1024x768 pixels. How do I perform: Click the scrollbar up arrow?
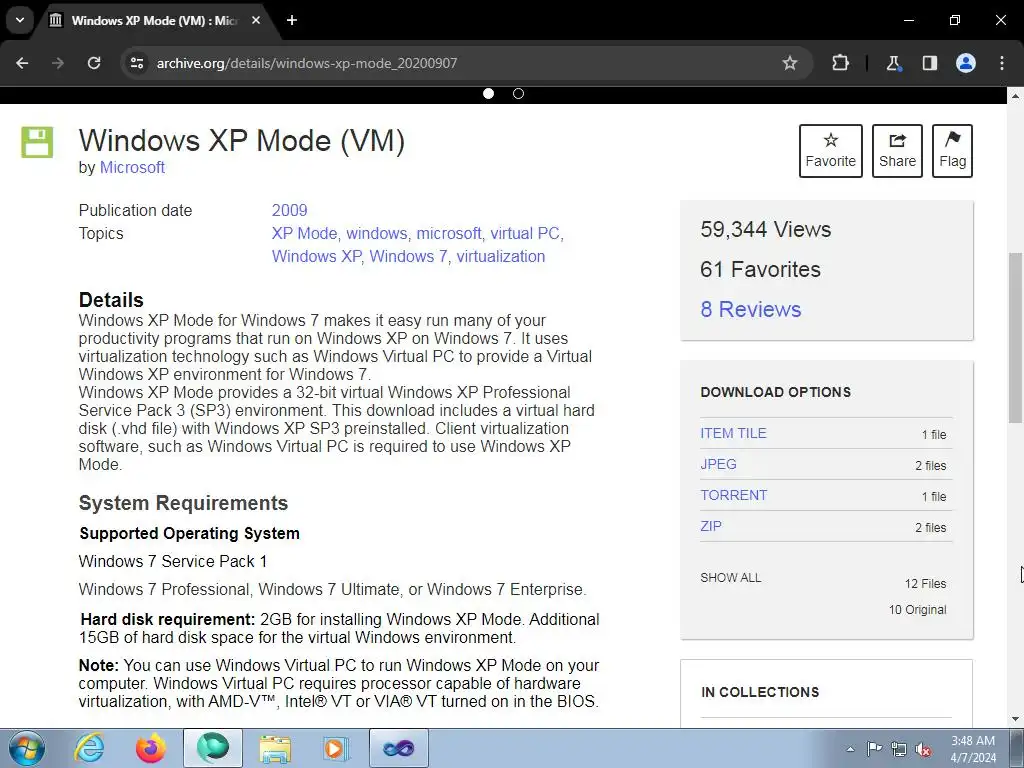tap(1015, 97)
